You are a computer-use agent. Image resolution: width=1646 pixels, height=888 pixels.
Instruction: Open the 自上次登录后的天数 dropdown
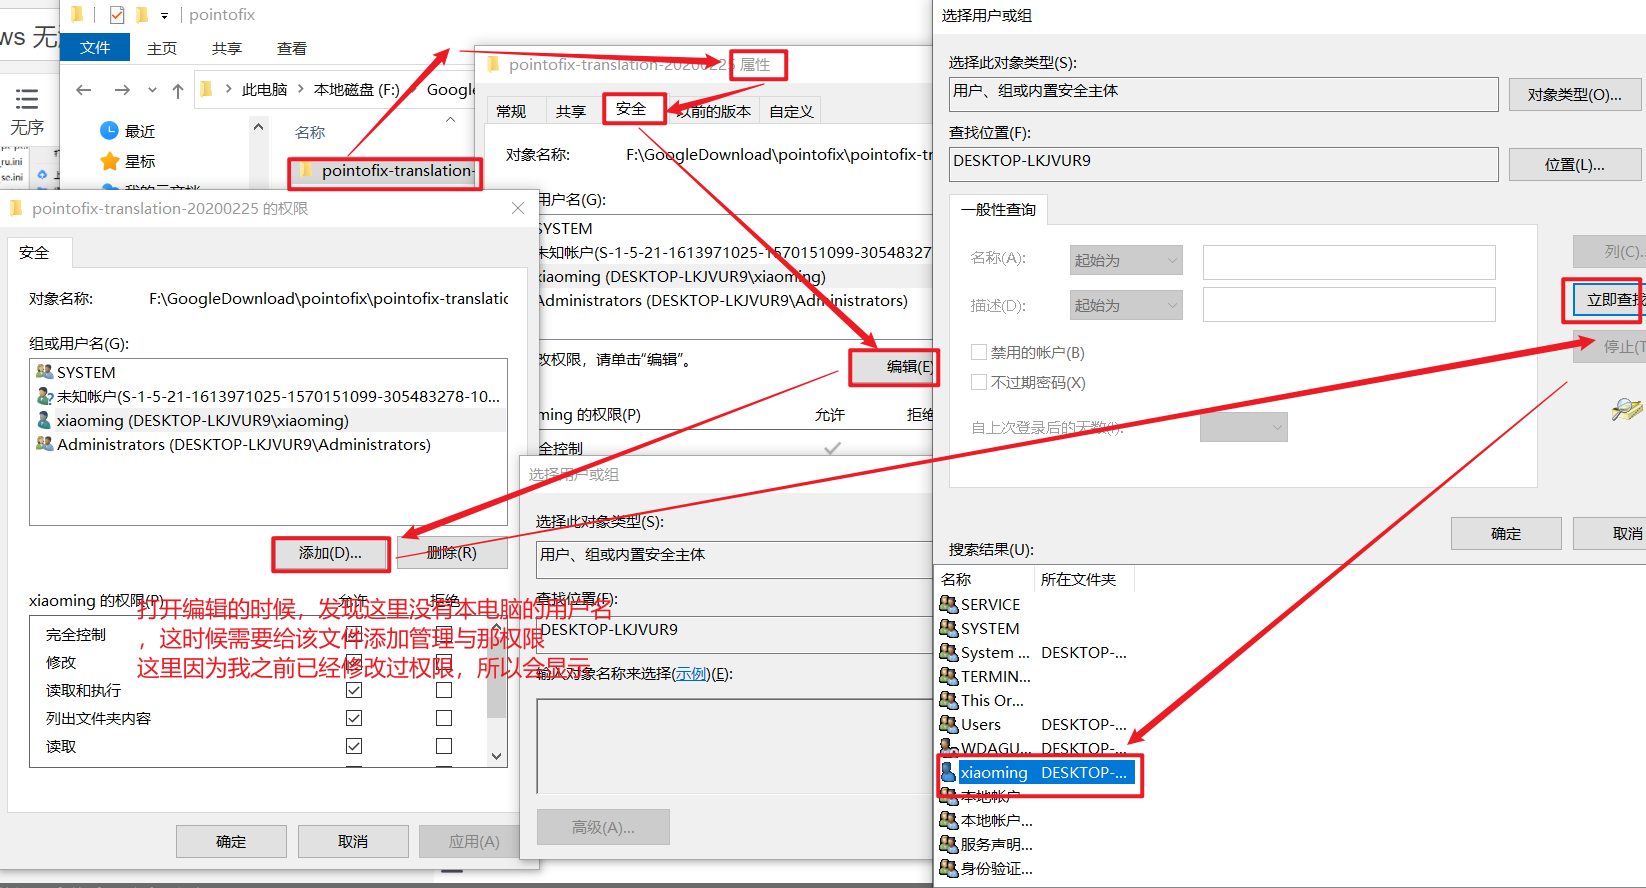coord(1244,427)
